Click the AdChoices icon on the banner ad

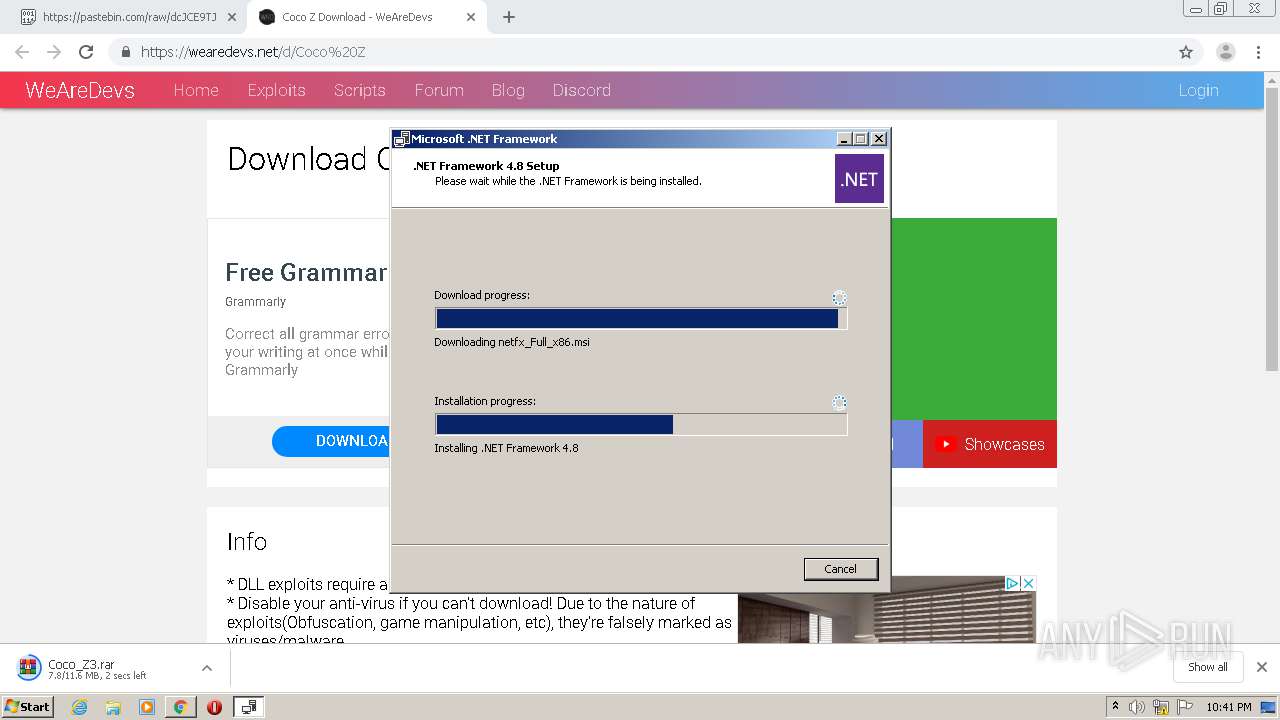click(1012, 583)
